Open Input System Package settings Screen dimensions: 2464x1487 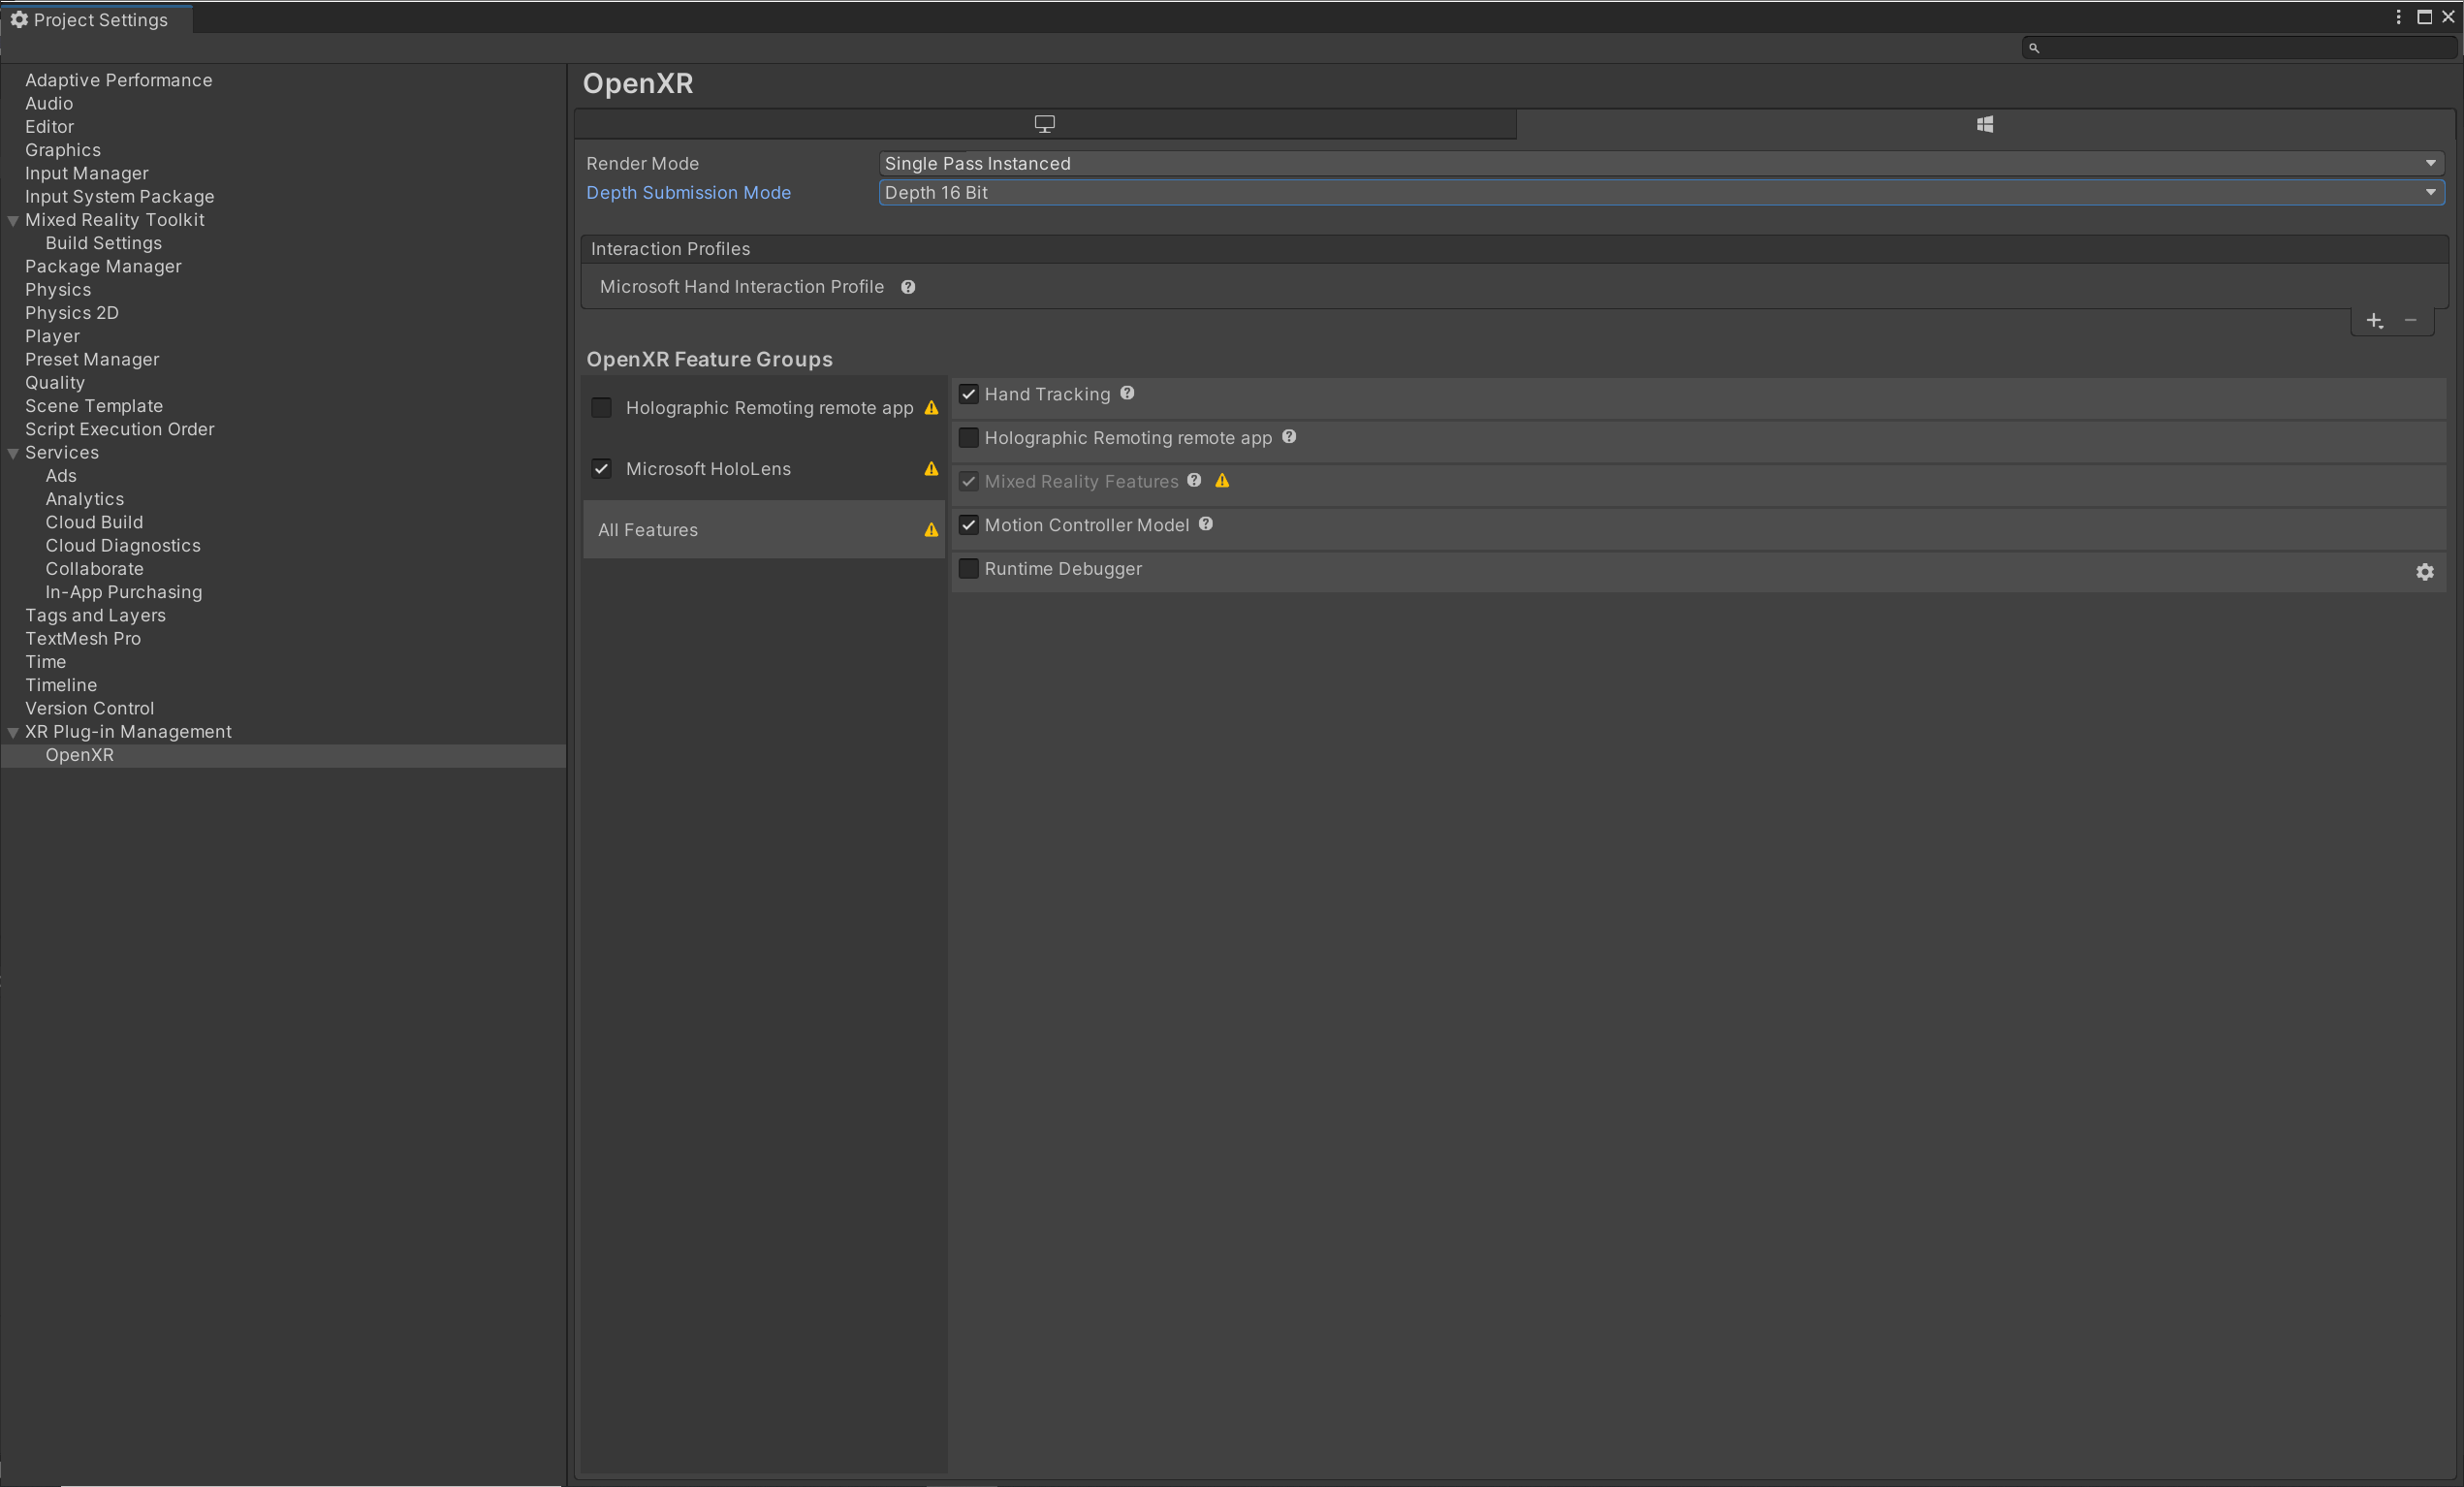119,197
